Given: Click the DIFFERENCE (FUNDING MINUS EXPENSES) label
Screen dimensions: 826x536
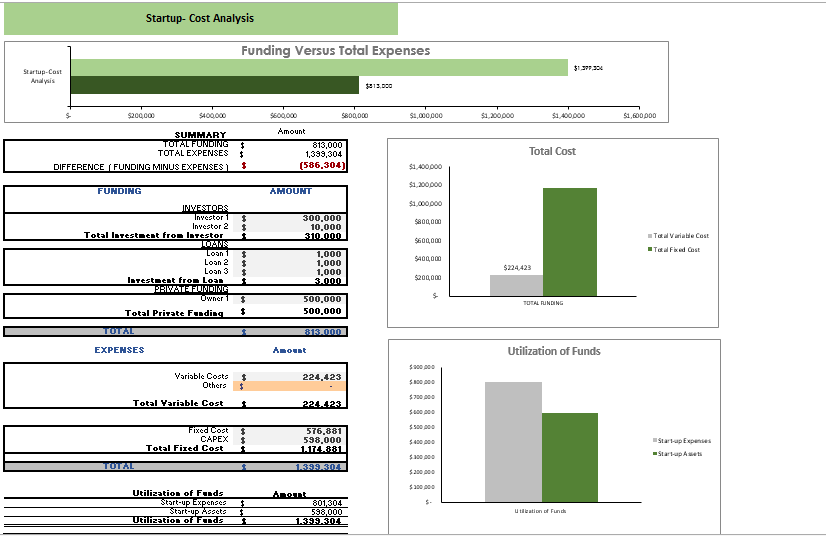Looking at the screenshot, I should pos(141,167).
